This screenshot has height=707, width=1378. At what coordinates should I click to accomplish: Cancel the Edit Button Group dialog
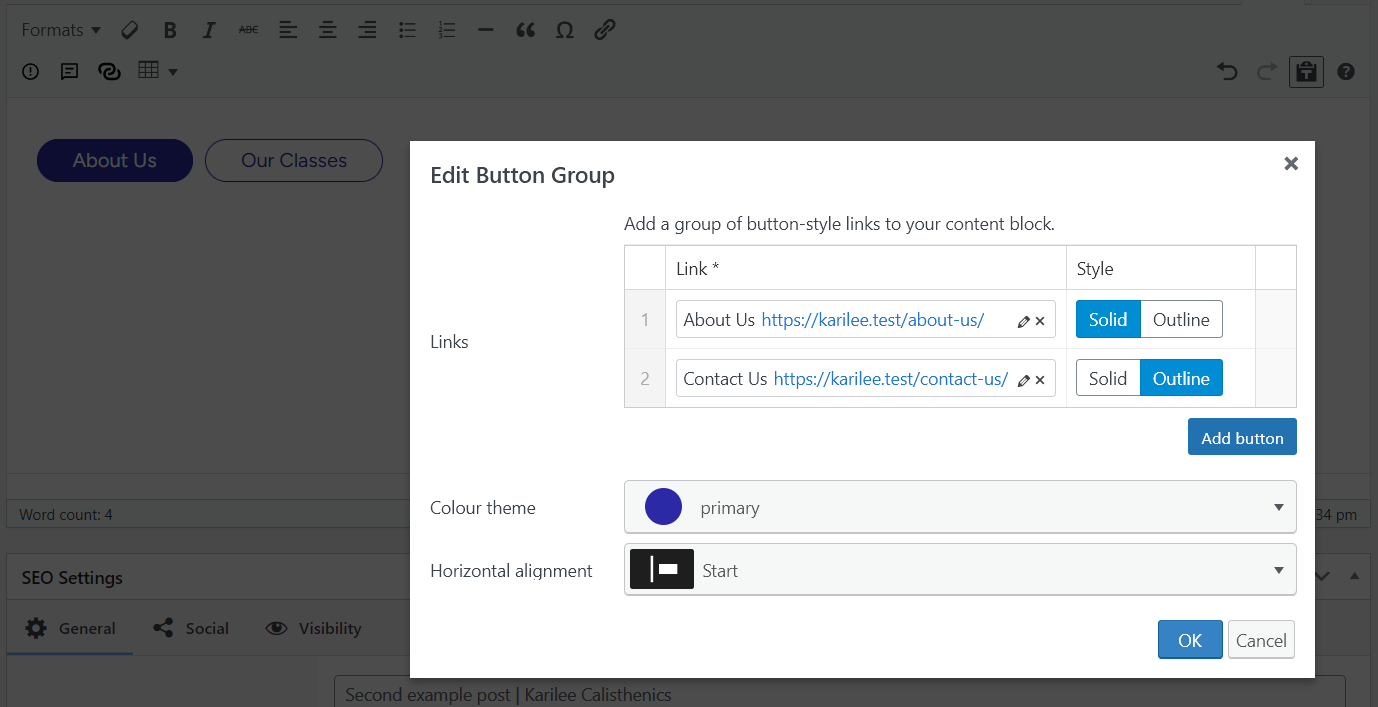pyautogui.click(x=1261, y=640)
